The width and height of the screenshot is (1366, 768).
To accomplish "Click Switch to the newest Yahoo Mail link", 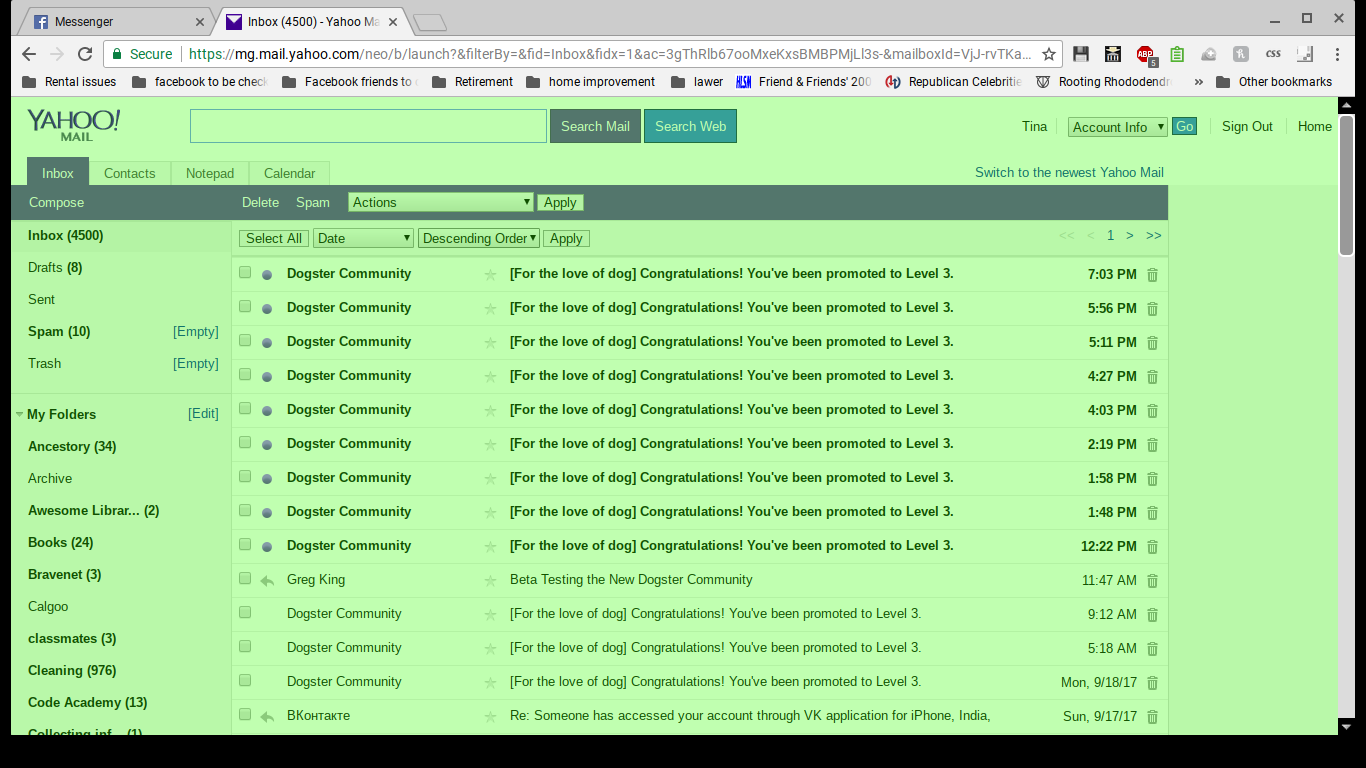I will pos(1069,172).
